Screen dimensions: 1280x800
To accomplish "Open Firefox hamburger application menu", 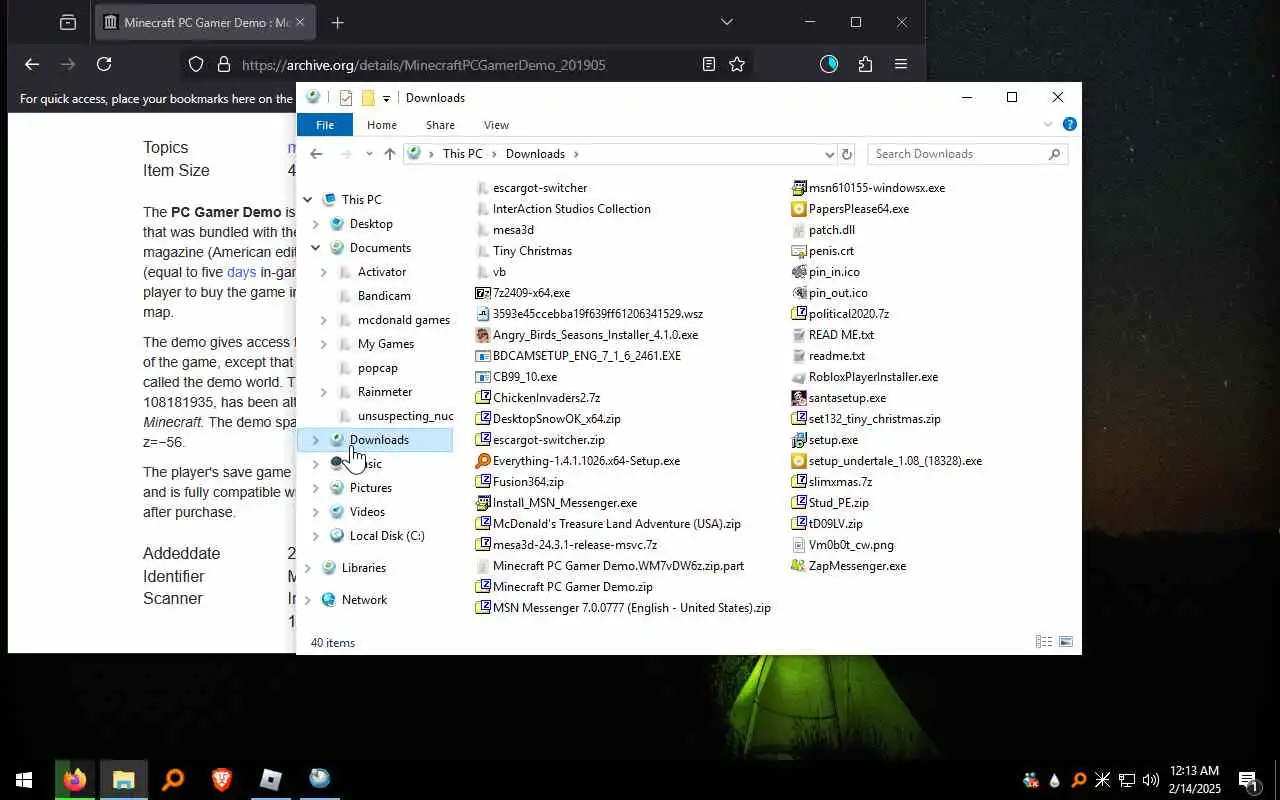I will click(x=901, y=64).
